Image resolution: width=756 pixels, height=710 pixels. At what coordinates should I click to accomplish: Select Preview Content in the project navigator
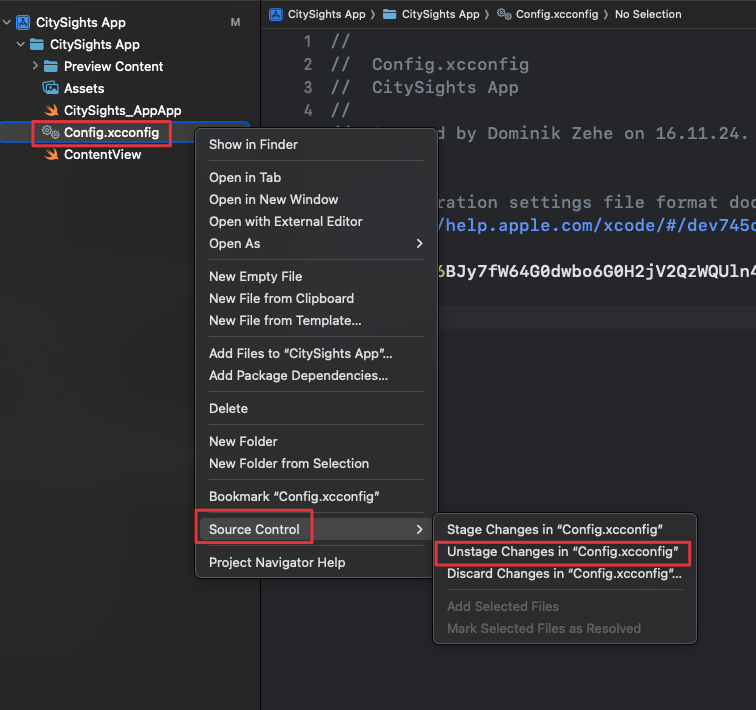coord(113,67)
